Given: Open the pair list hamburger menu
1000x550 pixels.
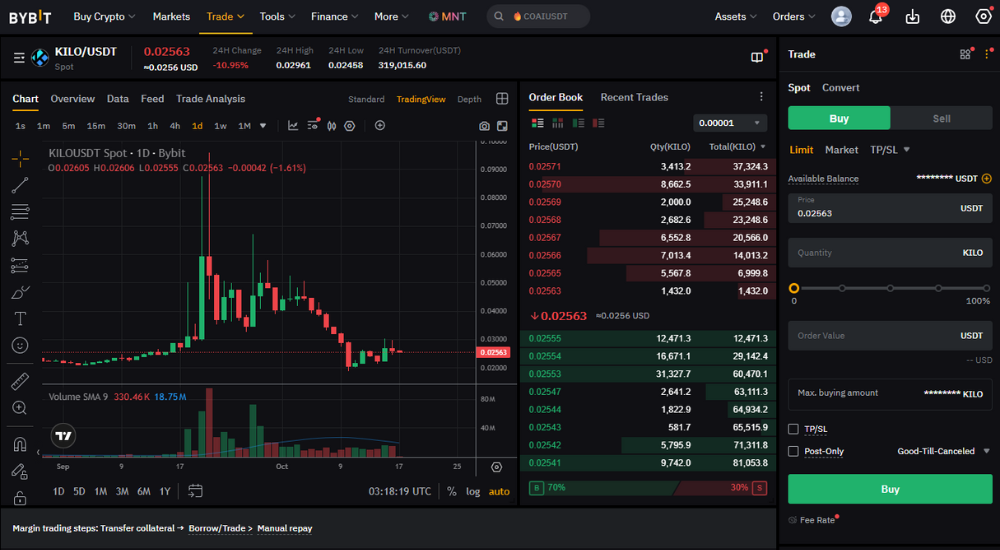Looking at the screenshot, I should tap(19, 58).
